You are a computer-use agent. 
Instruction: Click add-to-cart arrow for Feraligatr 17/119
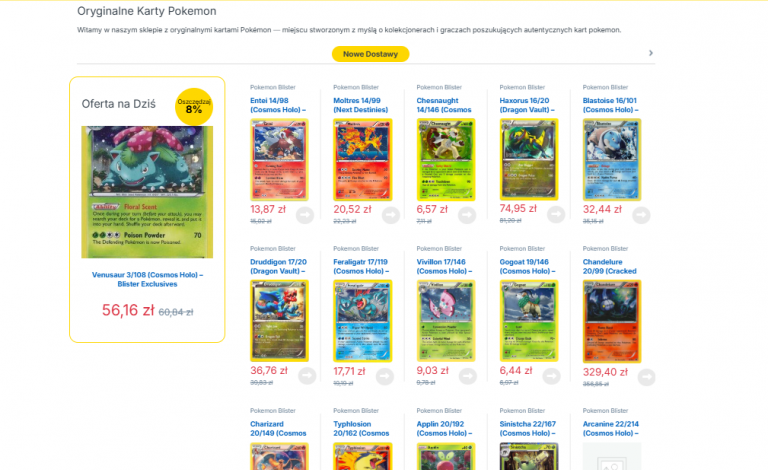[x=385, y=376]
